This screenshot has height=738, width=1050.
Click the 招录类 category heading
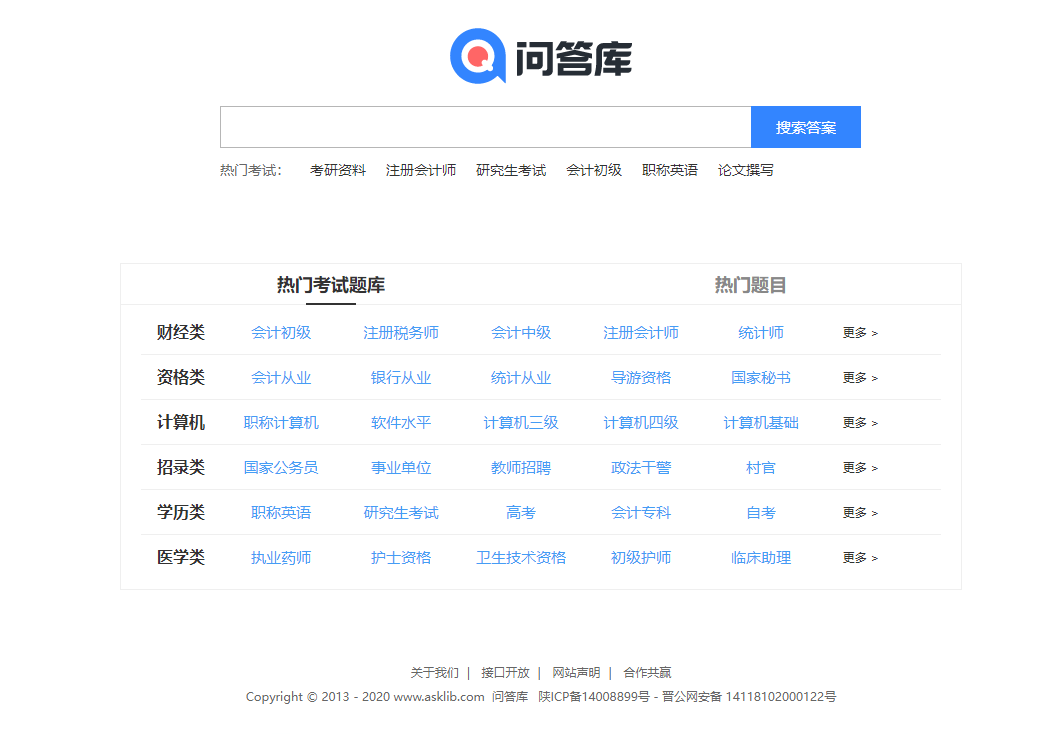[x=181, y=467]
